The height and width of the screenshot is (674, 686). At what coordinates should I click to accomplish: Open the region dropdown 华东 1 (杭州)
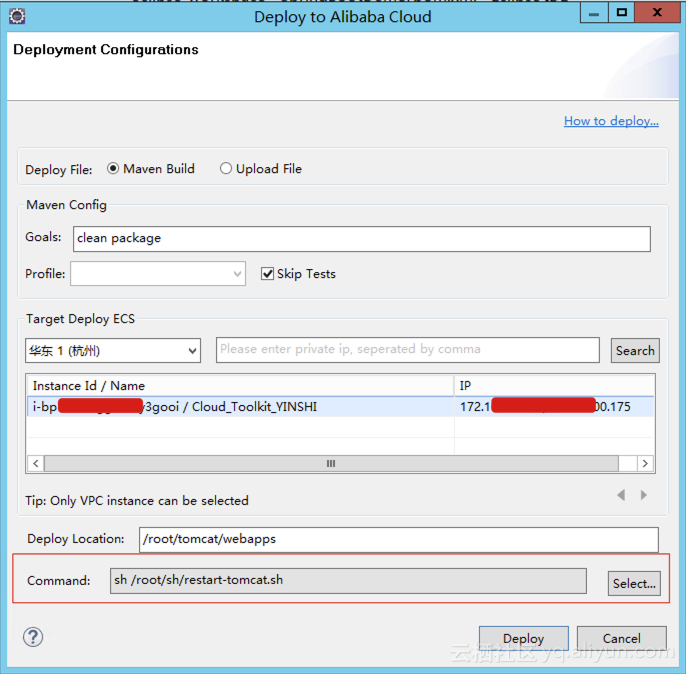coord(113,350)
